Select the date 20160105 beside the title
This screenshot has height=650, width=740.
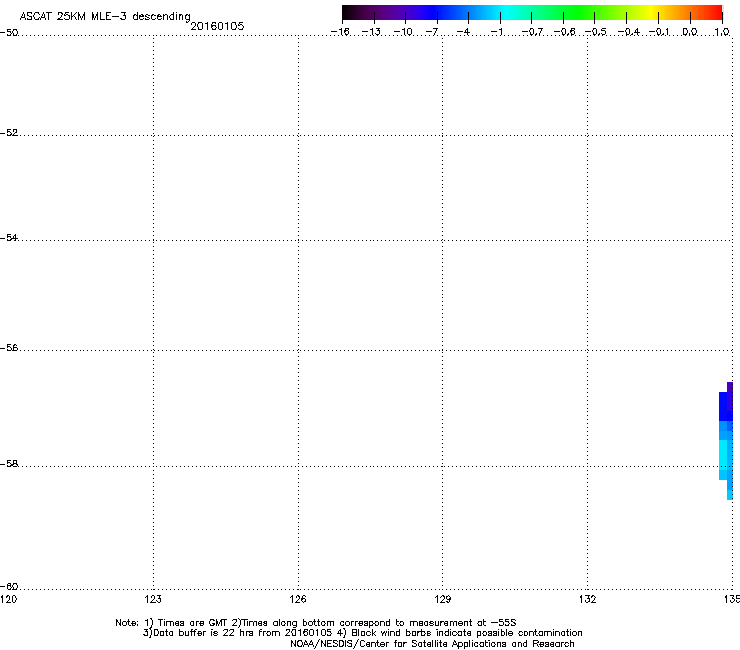(x=217, y=26)
